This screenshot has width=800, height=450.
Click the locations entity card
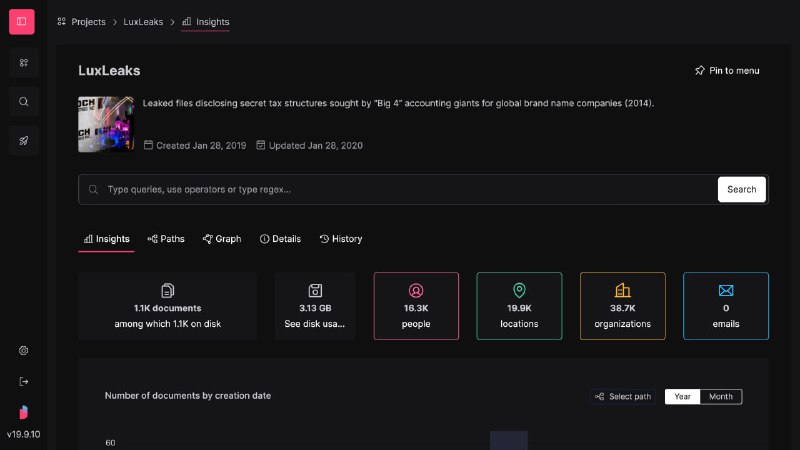coord(519,306)
